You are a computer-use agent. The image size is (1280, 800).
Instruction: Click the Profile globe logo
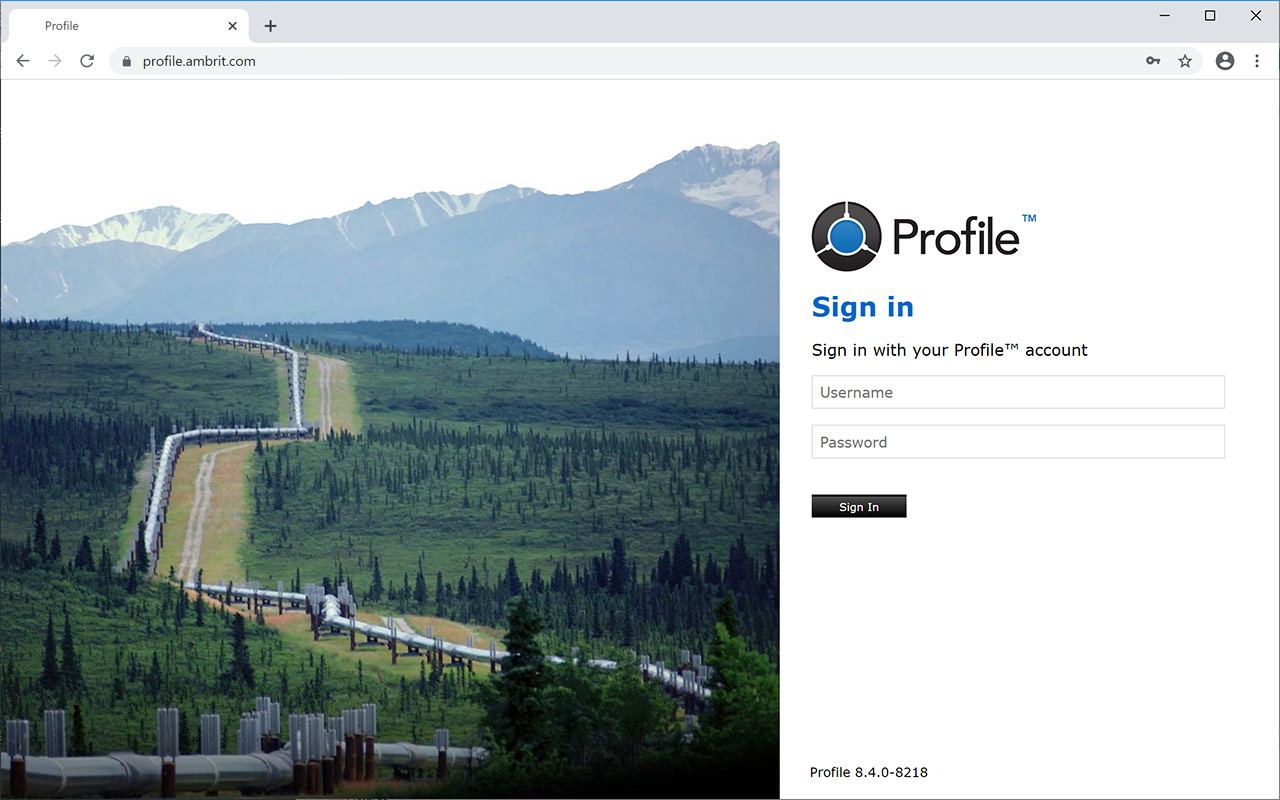[x=846, y=236]
